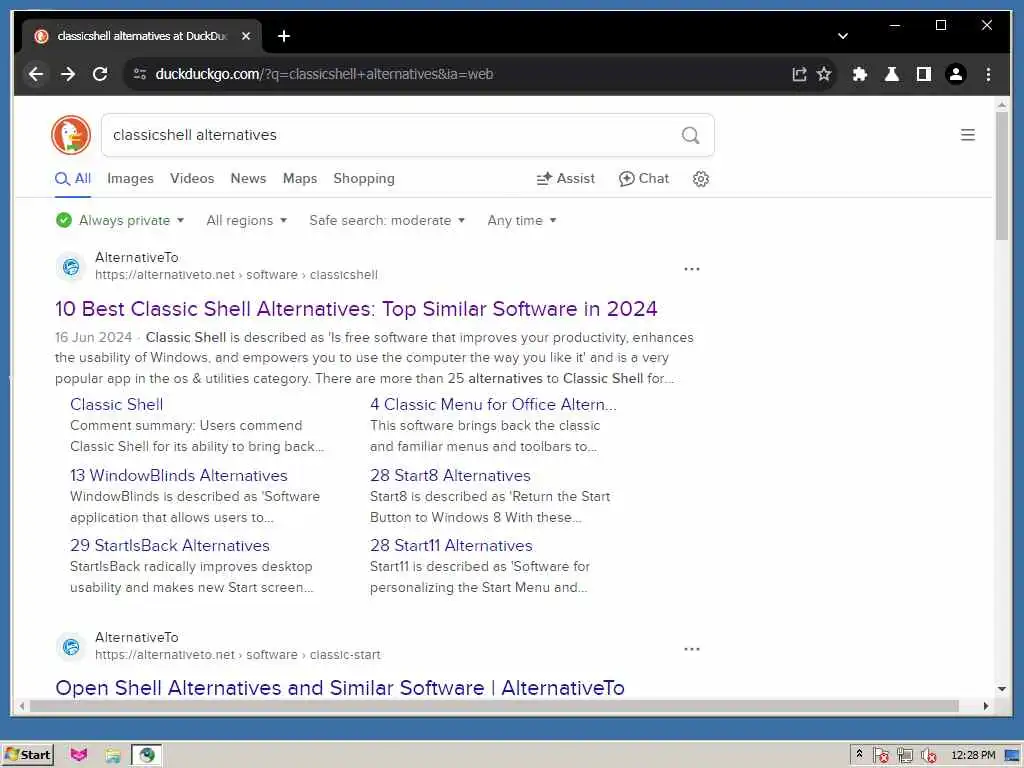Click the alternativeto.net classic-start URL breadcrumb
The height and width of the screenshot is (768, 1024).
tap(238, 655)
